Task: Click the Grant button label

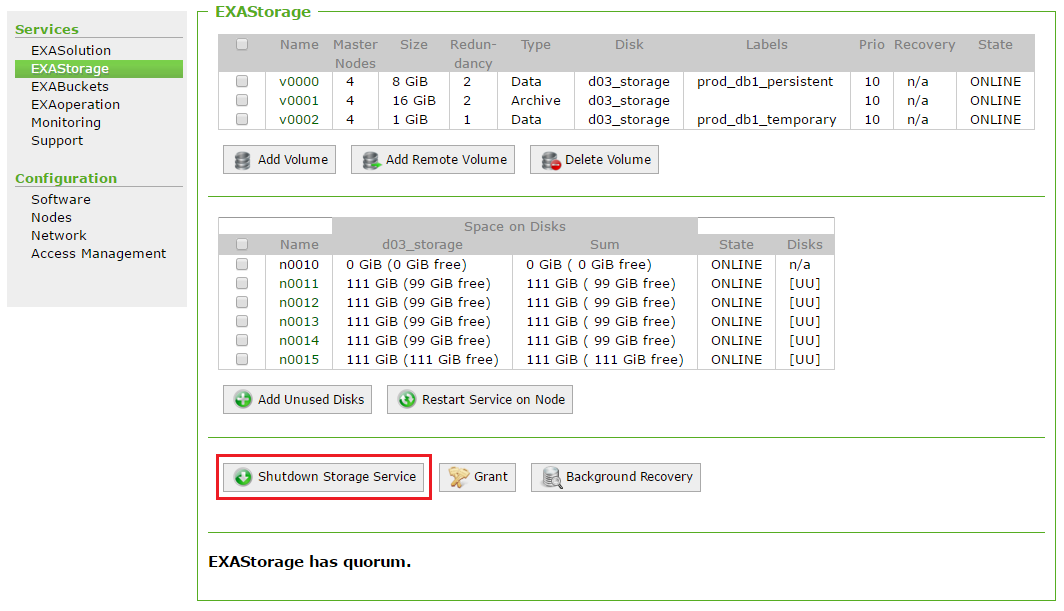Action: 491,477
